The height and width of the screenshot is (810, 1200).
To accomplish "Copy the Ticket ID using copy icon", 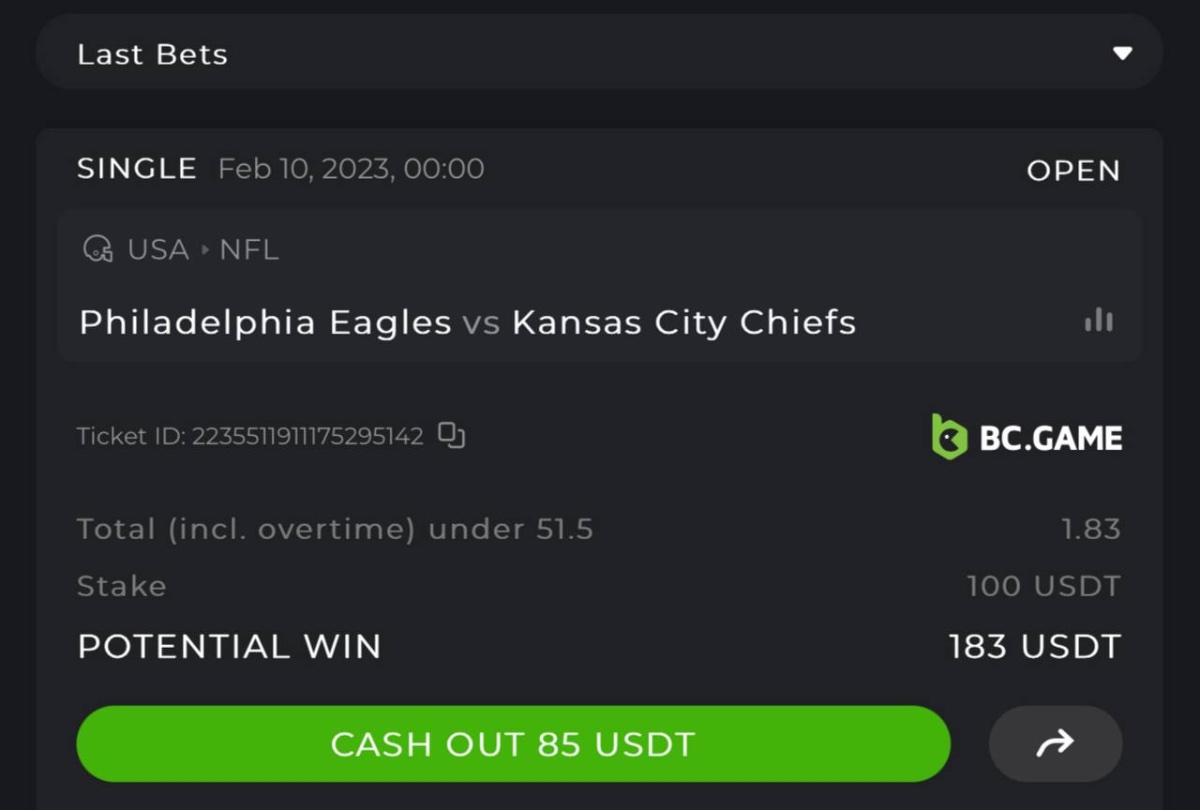I will 452,436.
